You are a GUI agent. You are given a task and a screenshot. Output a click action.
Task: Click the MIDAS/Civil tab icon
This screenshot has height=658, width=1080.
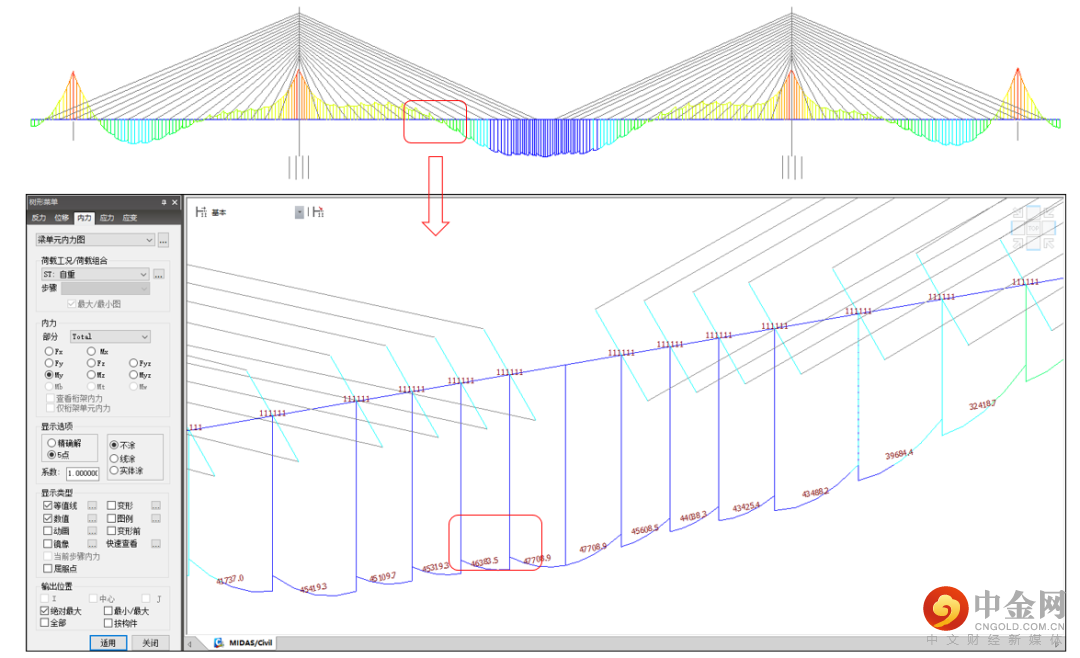[x=218, y=643]
